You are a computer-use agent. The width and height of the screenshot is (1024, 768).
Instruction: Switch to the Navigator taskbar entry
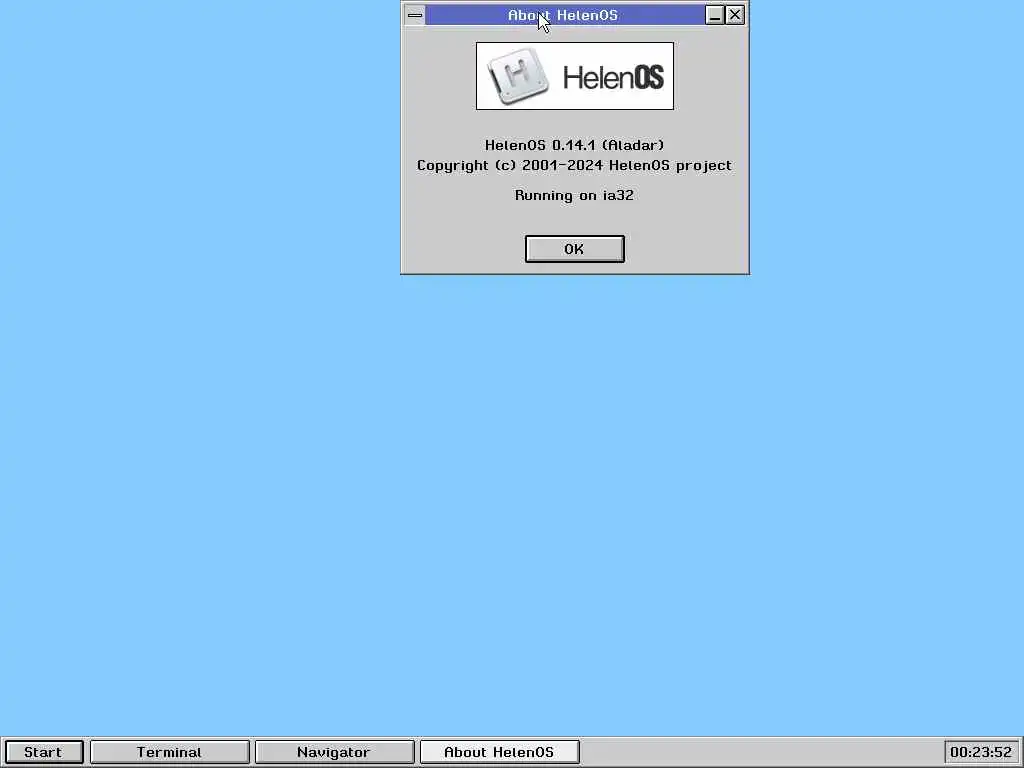coord(334,752)
